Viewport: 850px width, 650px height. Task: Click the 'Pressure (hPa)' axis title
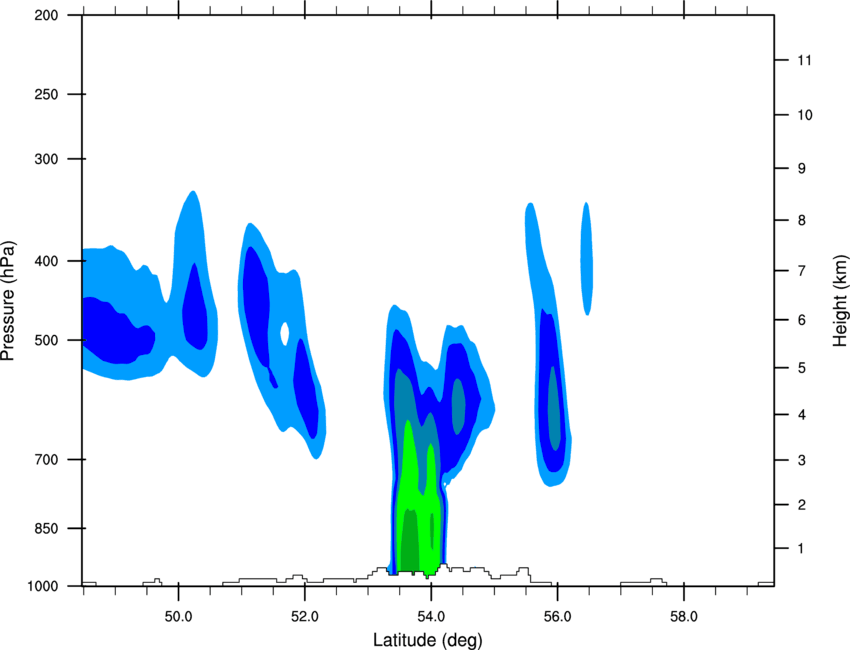click(8, 301)
